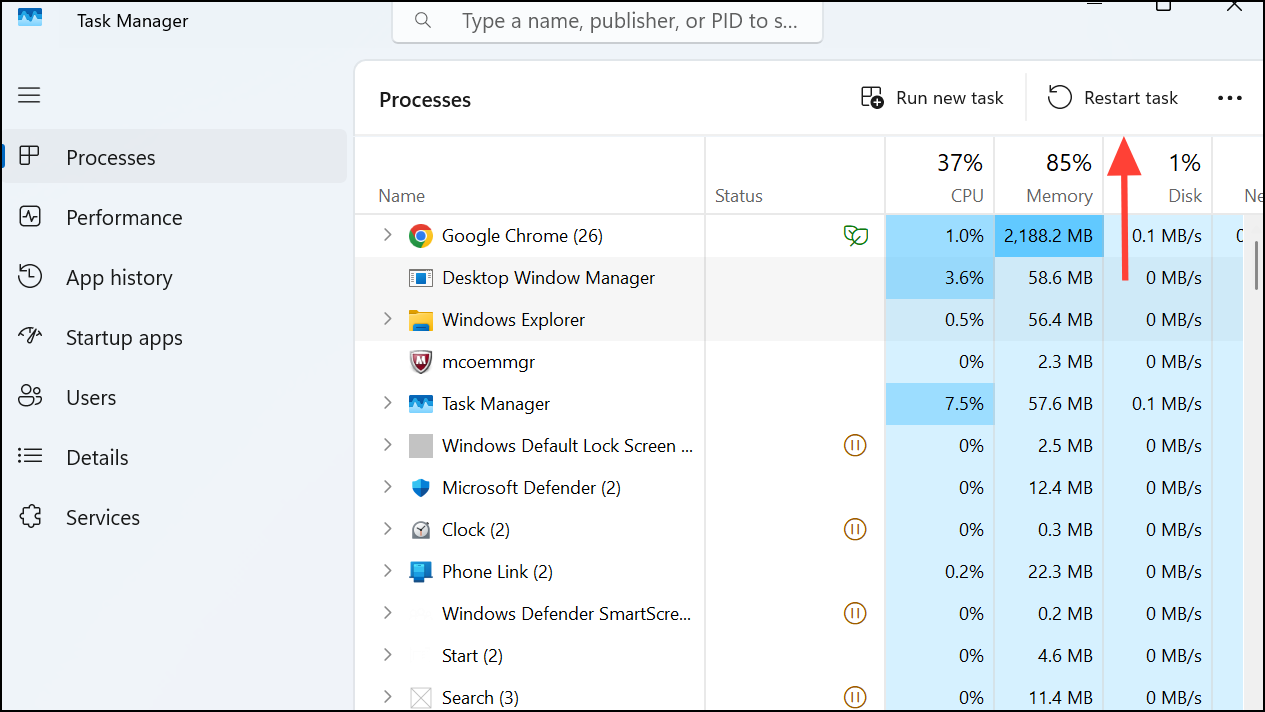Expand the Google Chrome process group
1265x712 pixels.
(x=388, y=236)
